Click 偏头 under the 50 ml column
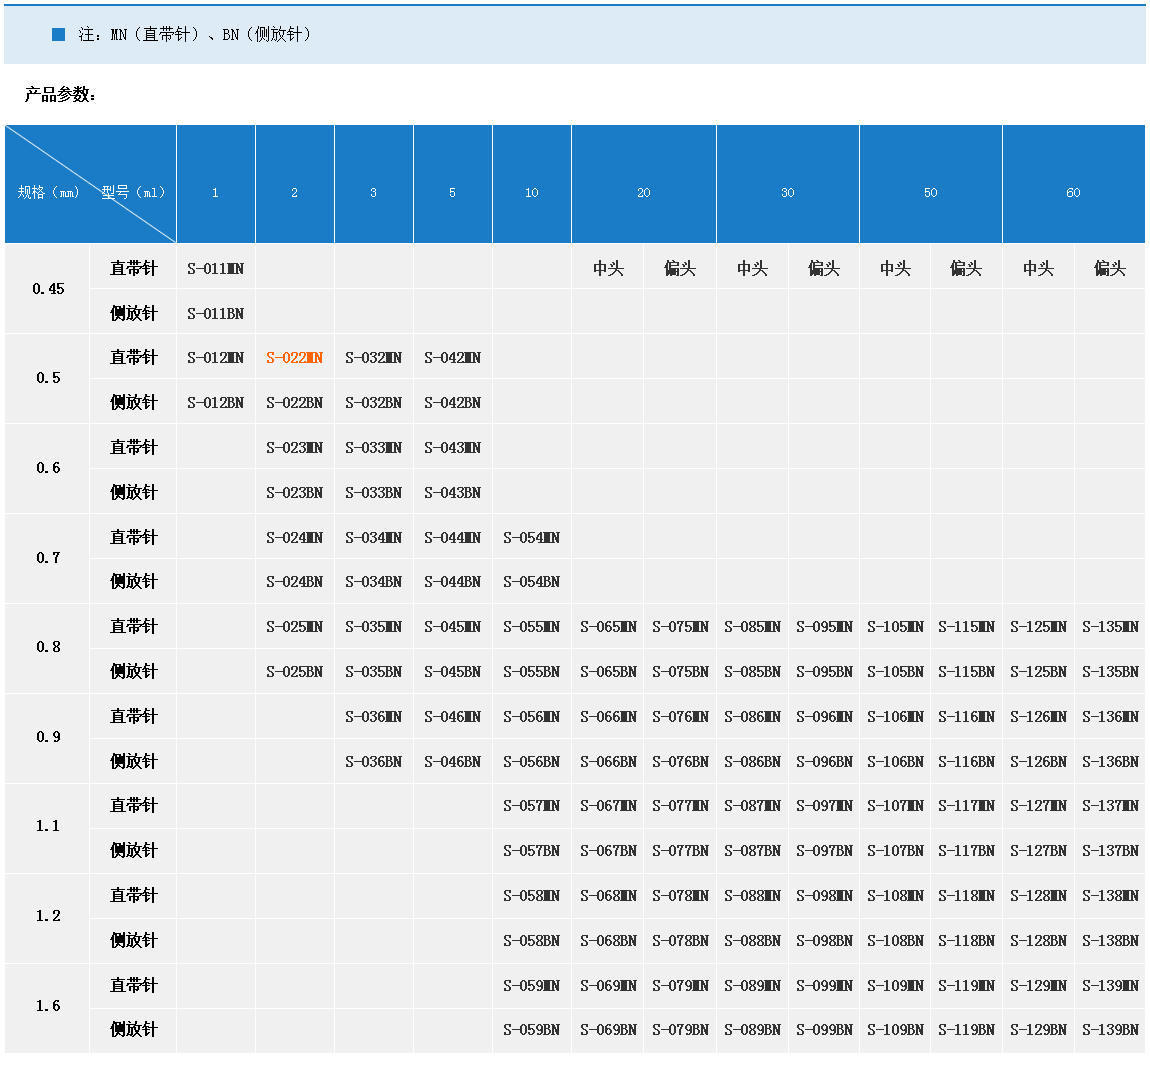The height and width of the screenshot is (1090, 1150). click(x=966, y=268)
